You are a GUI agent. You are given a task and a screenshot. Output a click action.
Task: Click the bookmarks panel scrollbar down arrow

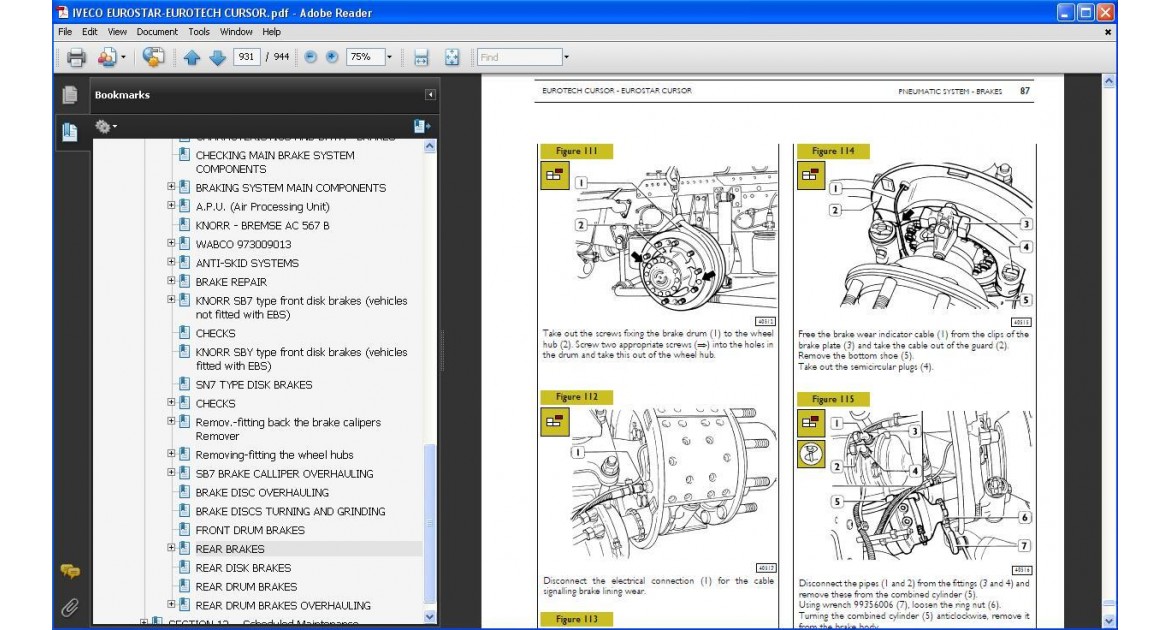tap(430, 617)
